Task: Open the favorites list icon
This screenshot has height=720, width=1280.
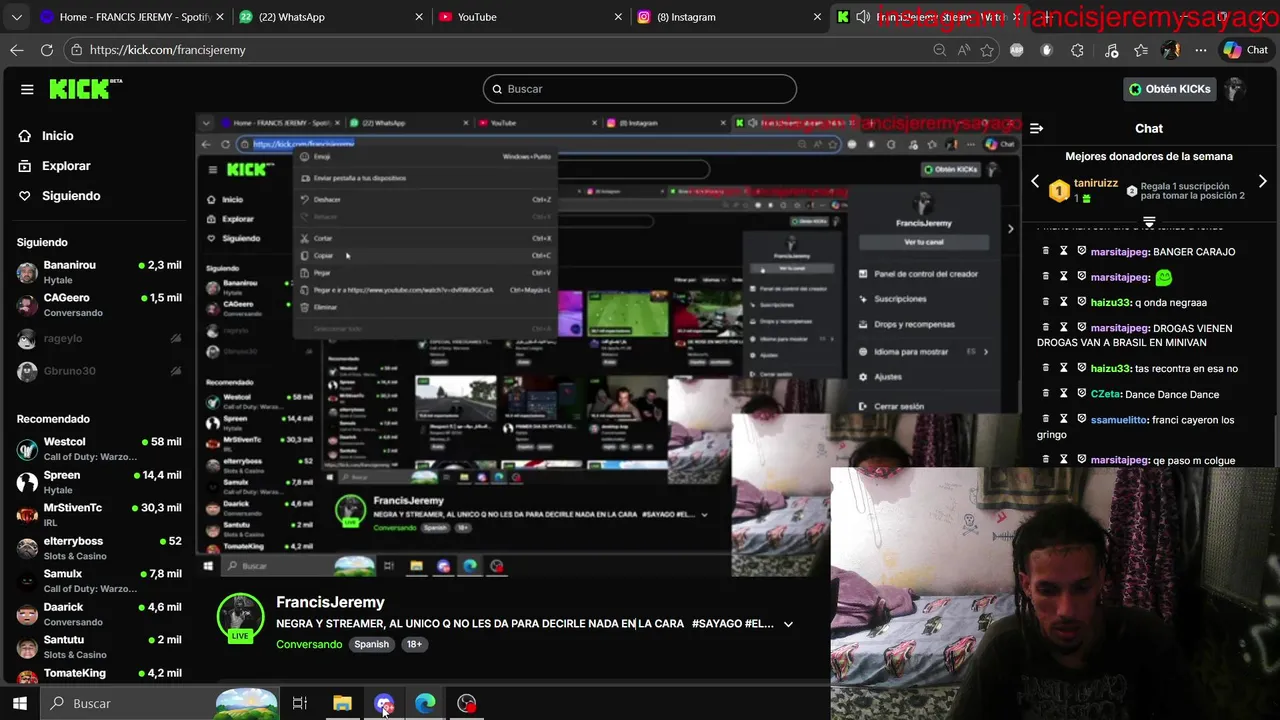Action: point(1141,50)
